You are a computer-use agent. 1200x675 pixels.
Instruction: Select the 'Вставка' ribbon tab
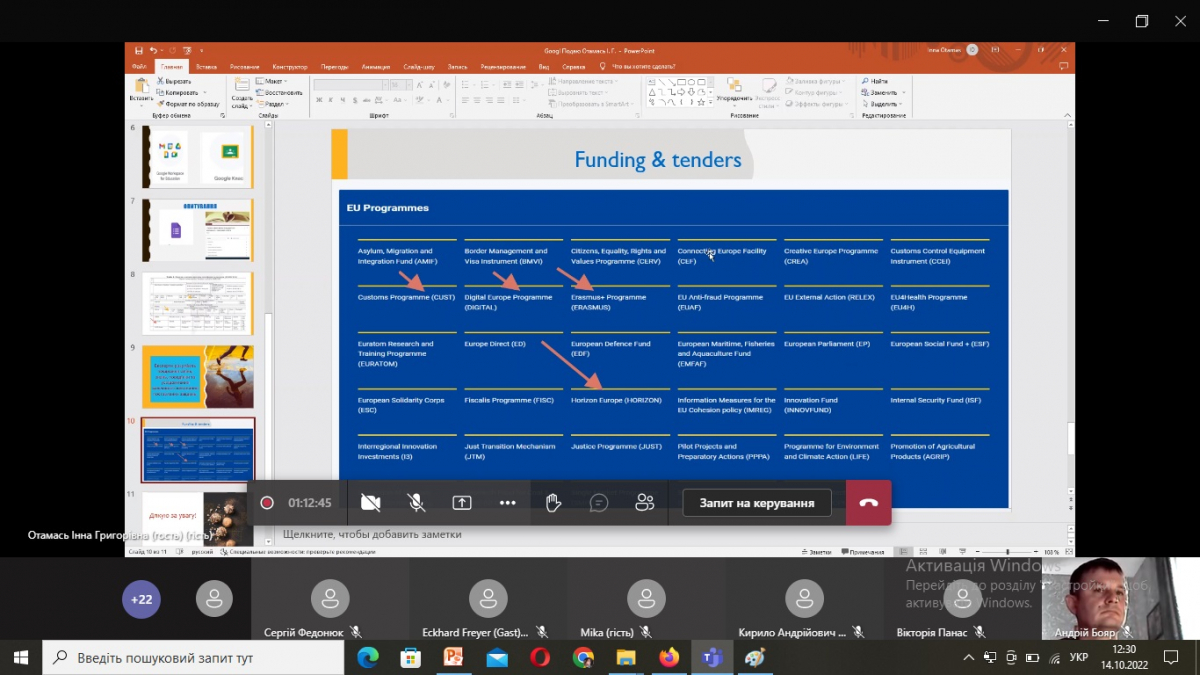[206, 67]
